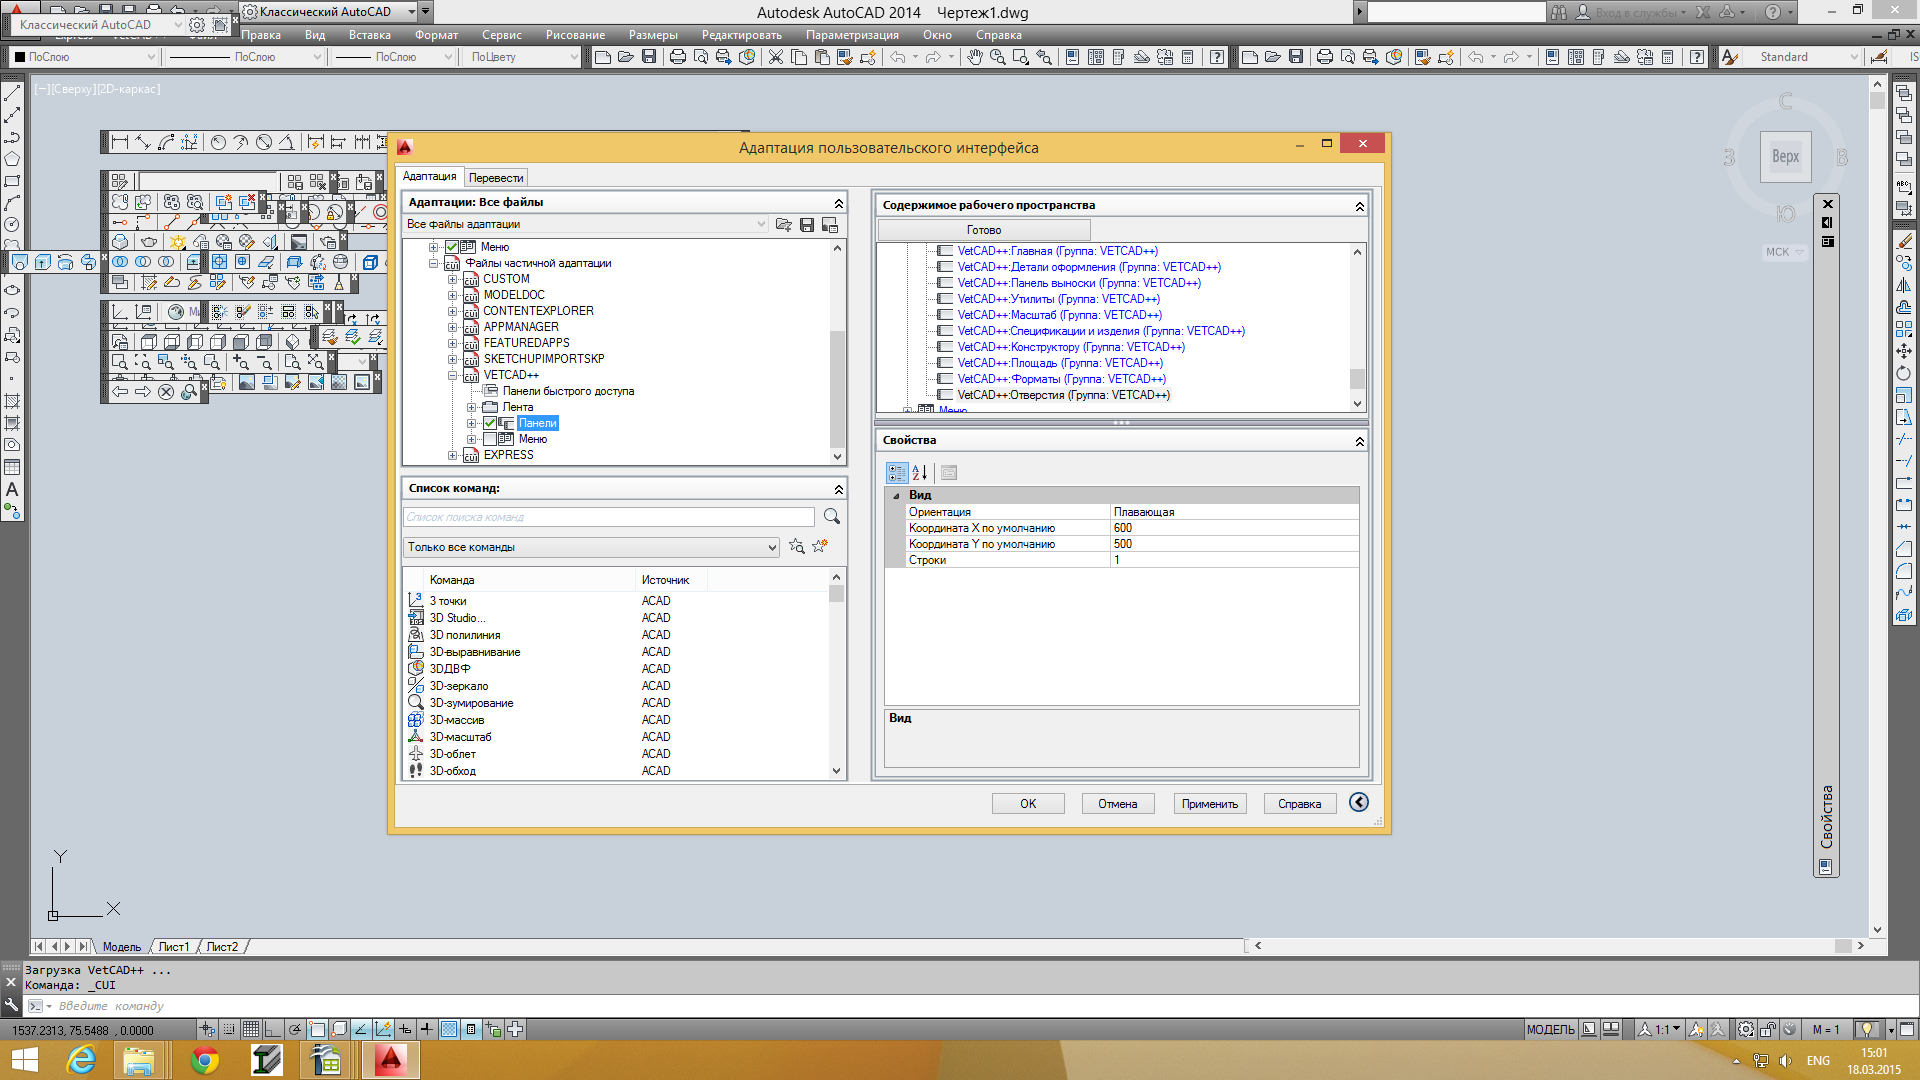This screenshot has width=1920, height=1080.
Task: Select the multiline text A tool
Action: (x=12, y=490)
